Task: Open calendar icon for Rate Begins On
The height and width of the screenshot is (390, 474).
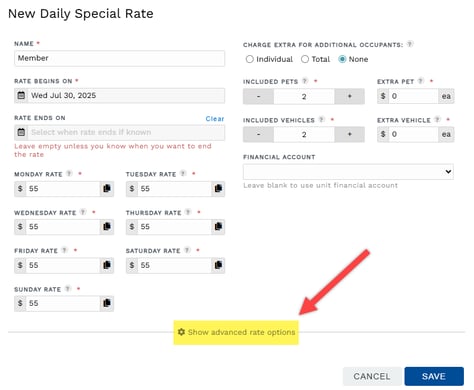Action: point(21,95)
